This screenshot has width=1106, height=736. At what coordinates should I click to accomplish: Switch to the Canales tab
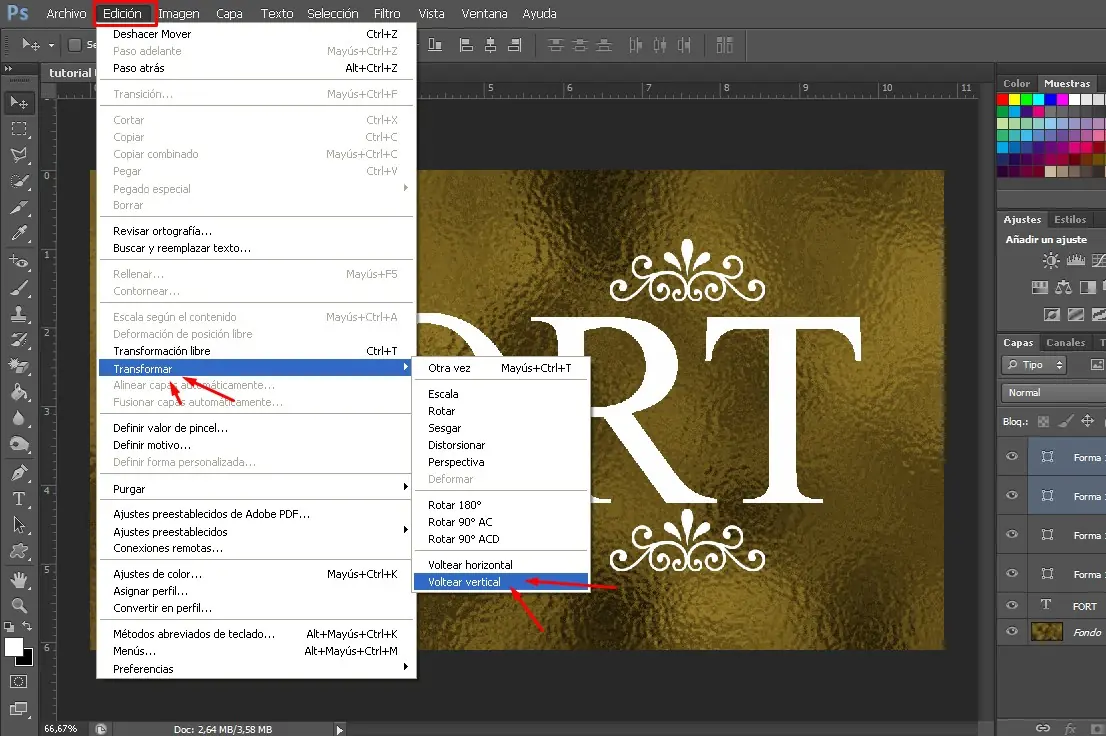coord(1065,343)
